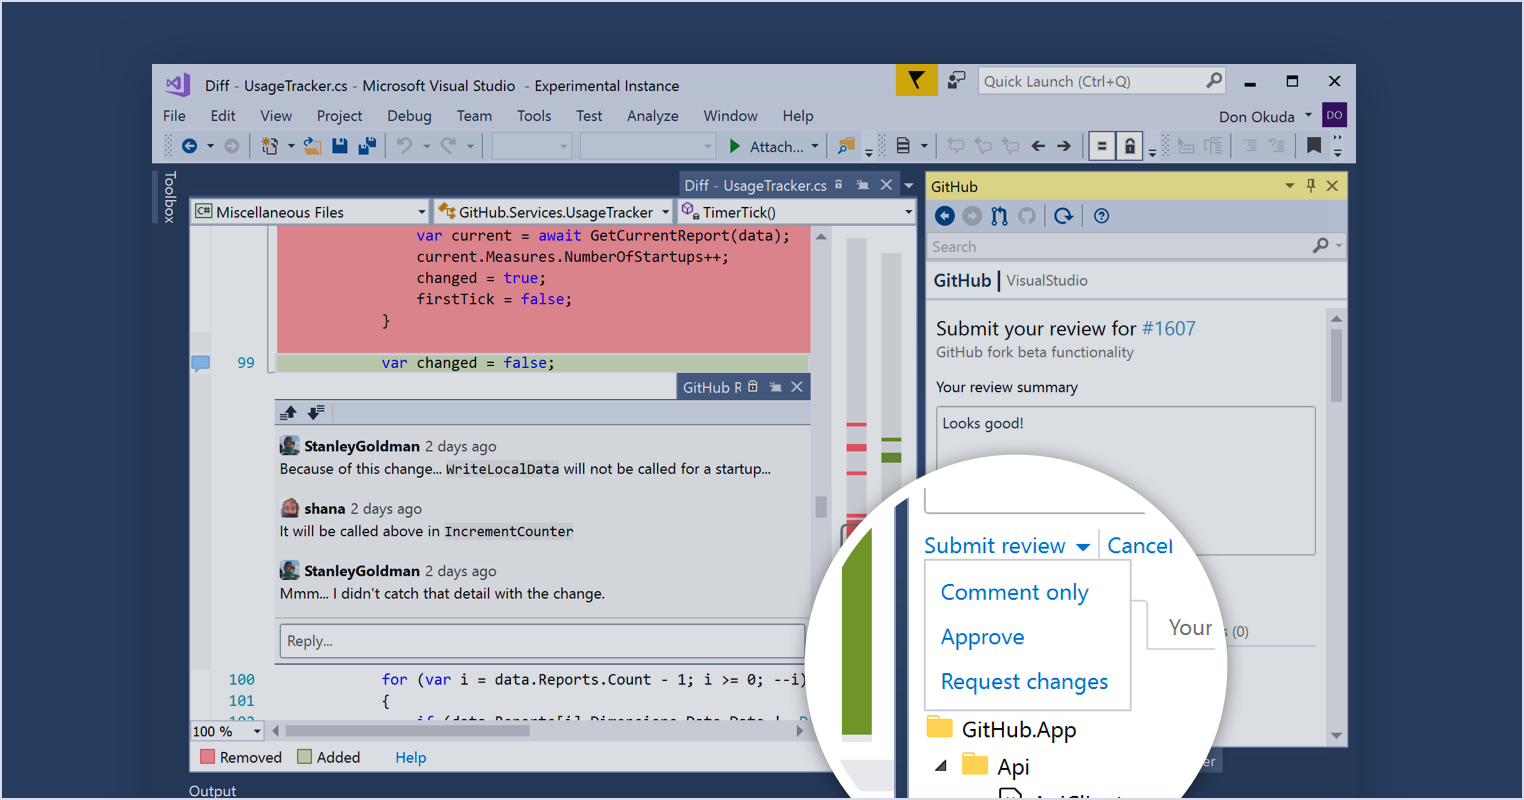Open the Miscellaneous Files dropdown

[421, 212]
